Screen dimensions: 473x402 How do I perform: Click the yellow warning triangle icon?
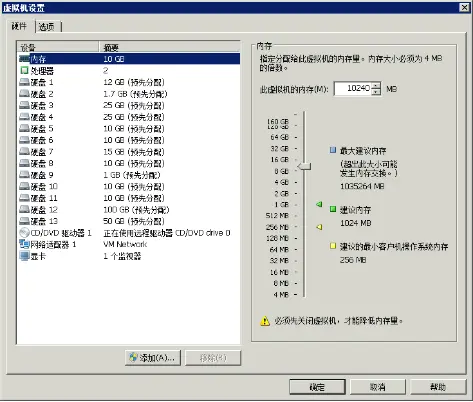coord(265,321)
